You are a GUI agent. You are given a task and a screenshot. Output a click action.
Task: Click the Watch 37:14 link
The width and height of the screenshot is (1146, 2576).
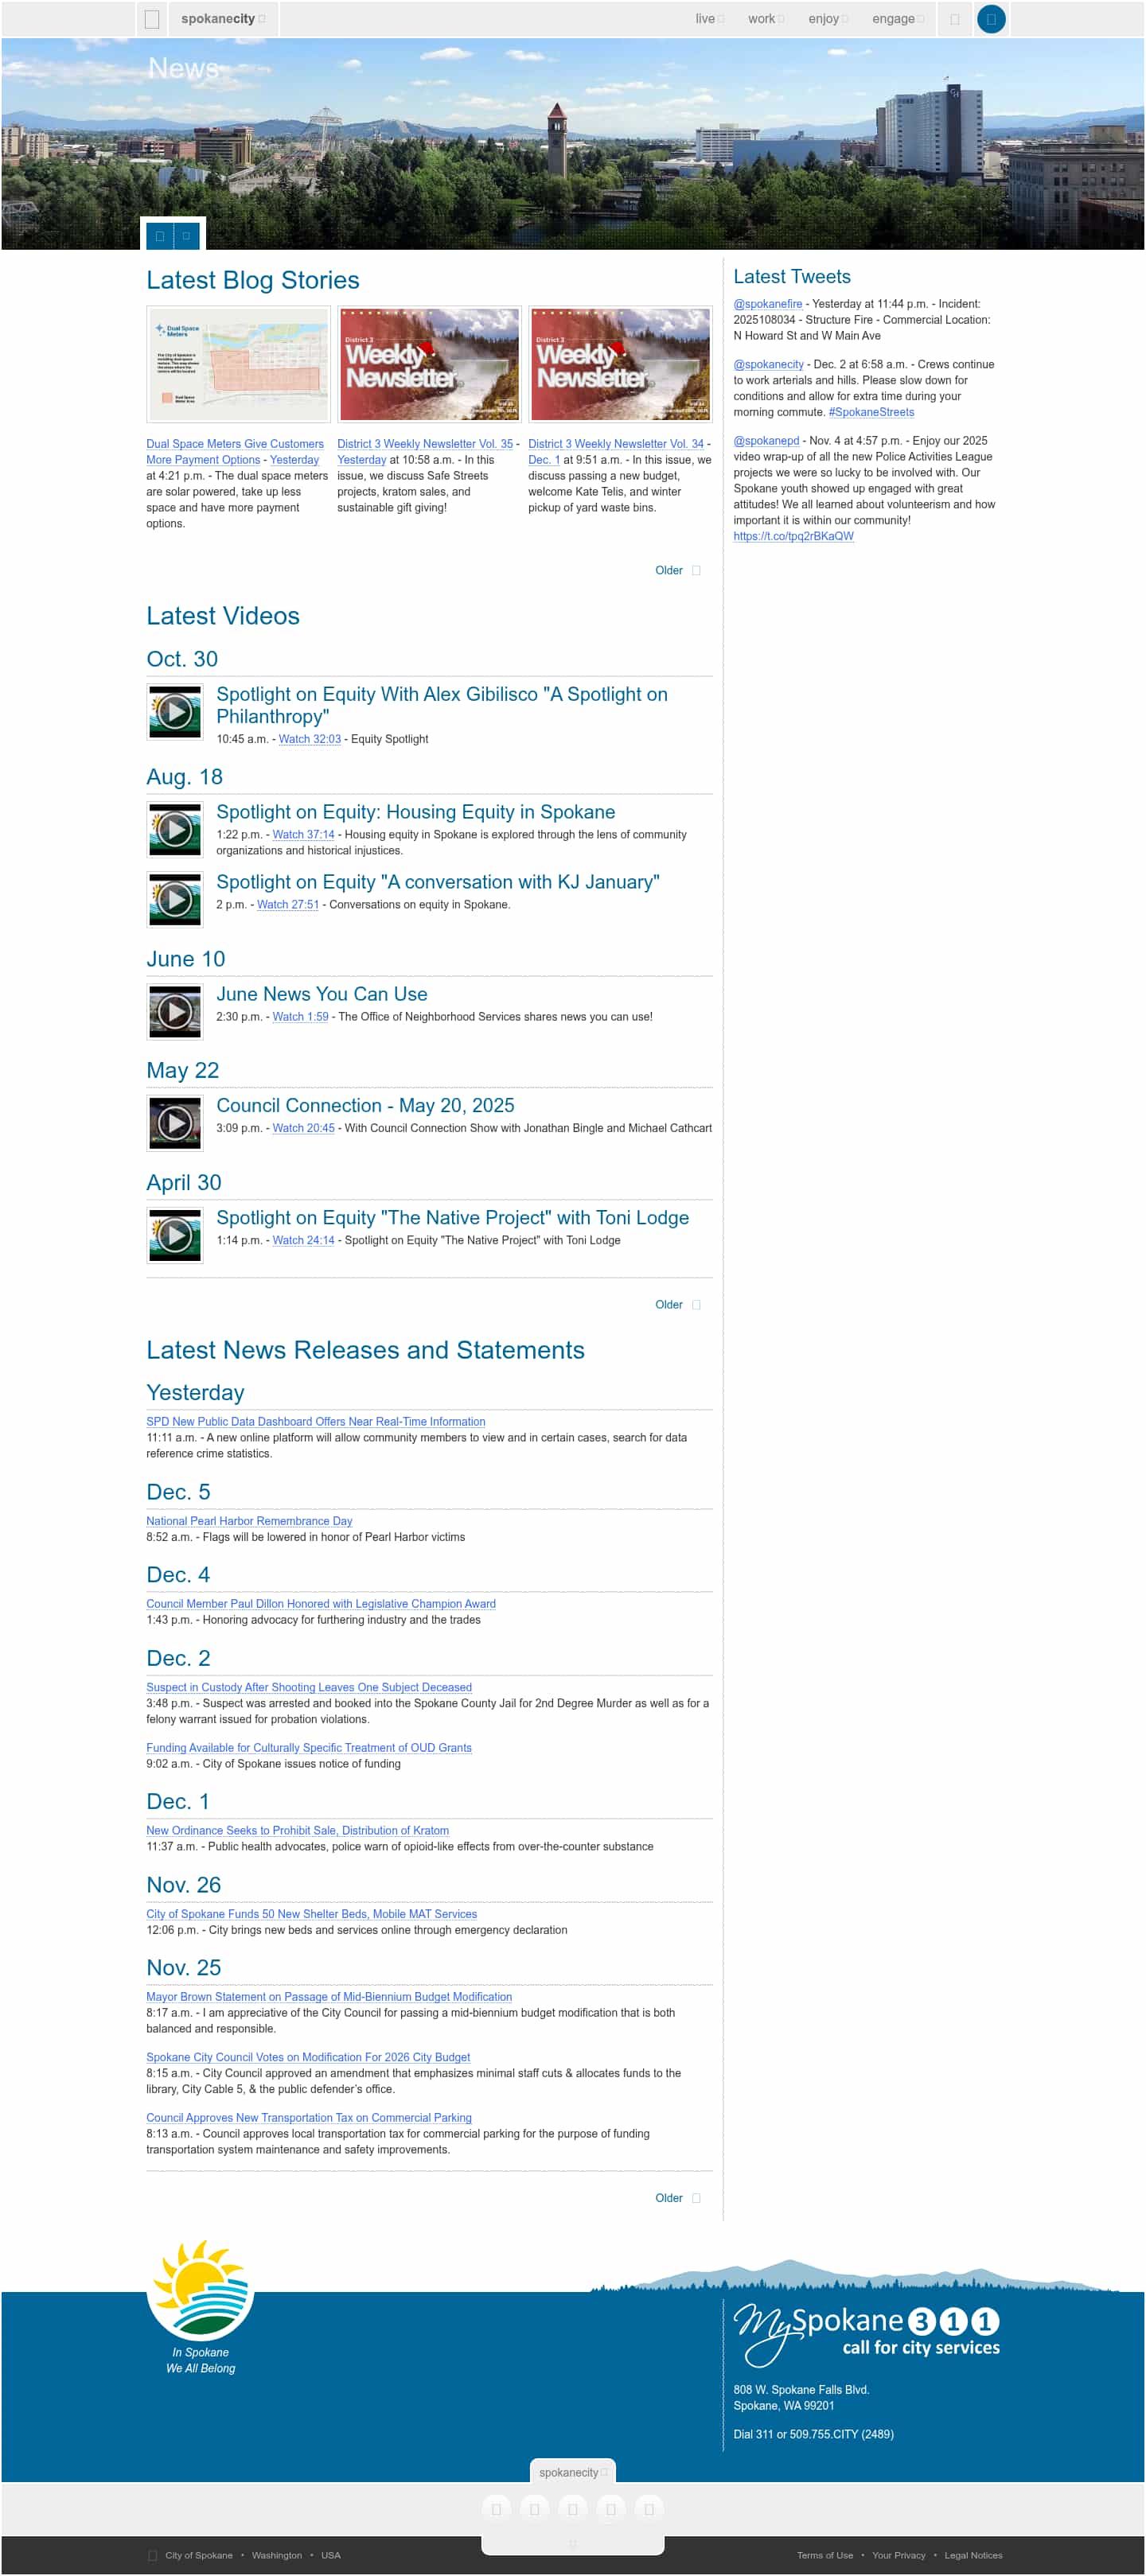(304, 835)
